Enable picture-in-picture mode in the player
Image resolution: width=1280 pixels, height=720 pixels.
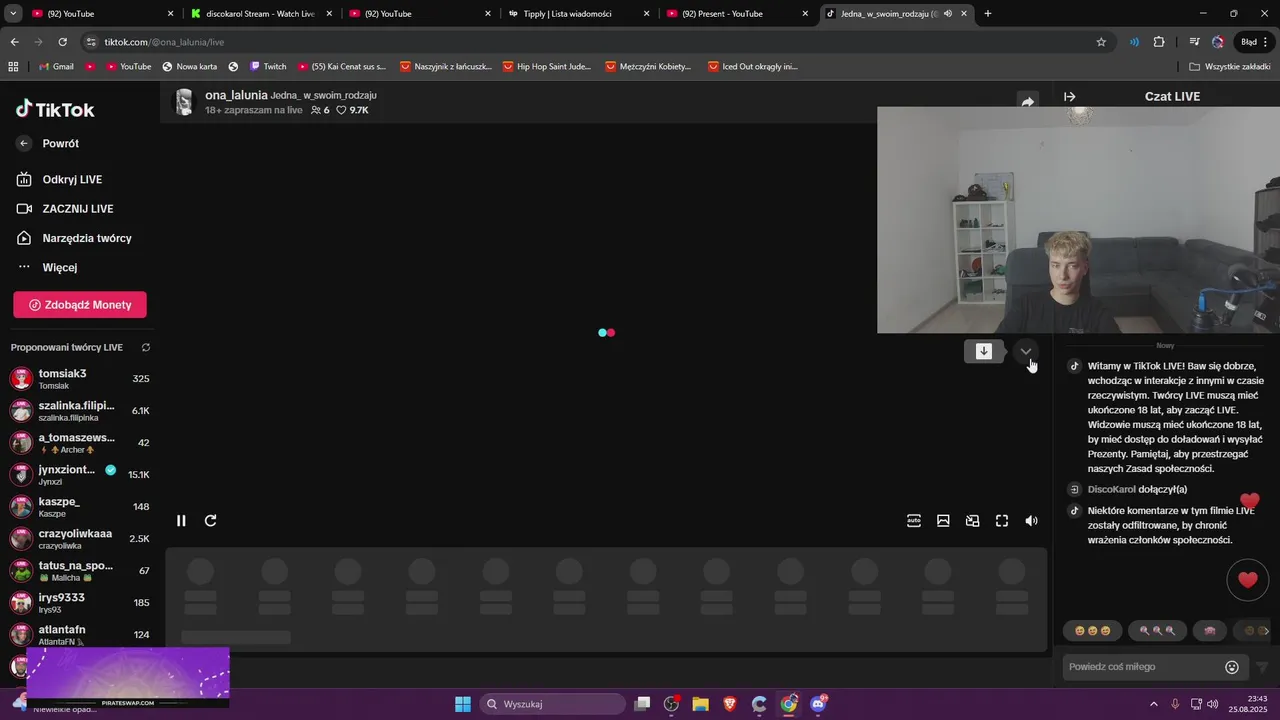coord(972,520)
